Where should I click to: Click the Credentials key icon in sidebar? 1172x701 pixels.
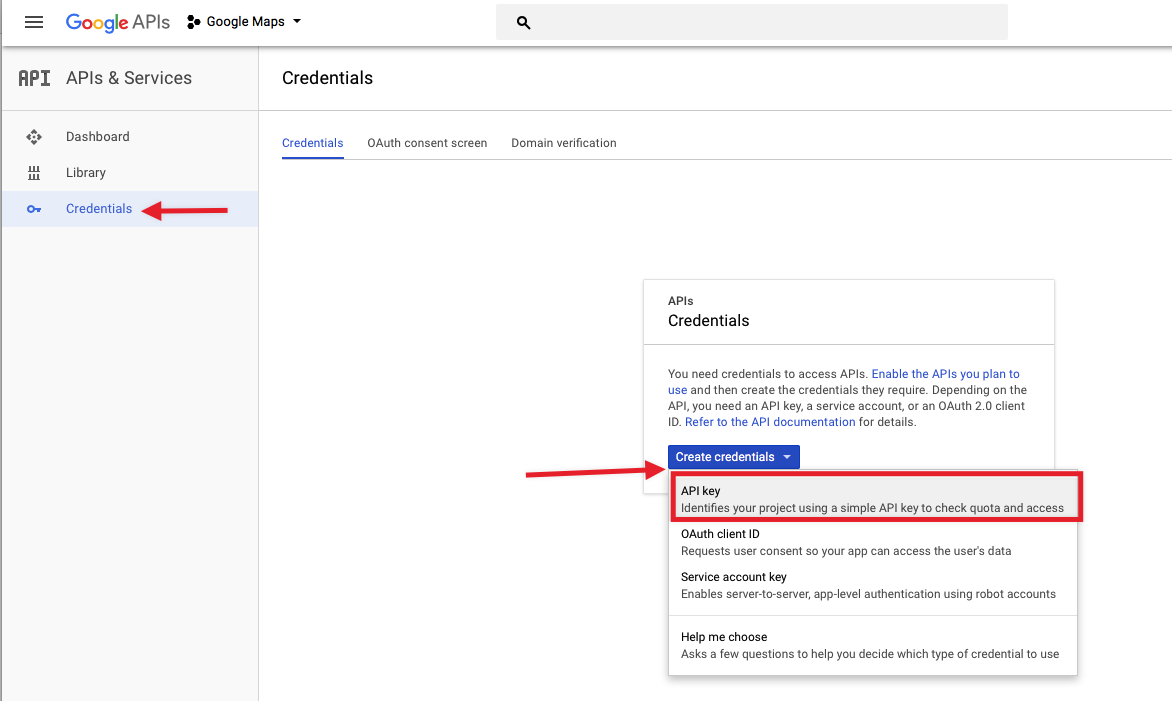[x=34, y=209]
